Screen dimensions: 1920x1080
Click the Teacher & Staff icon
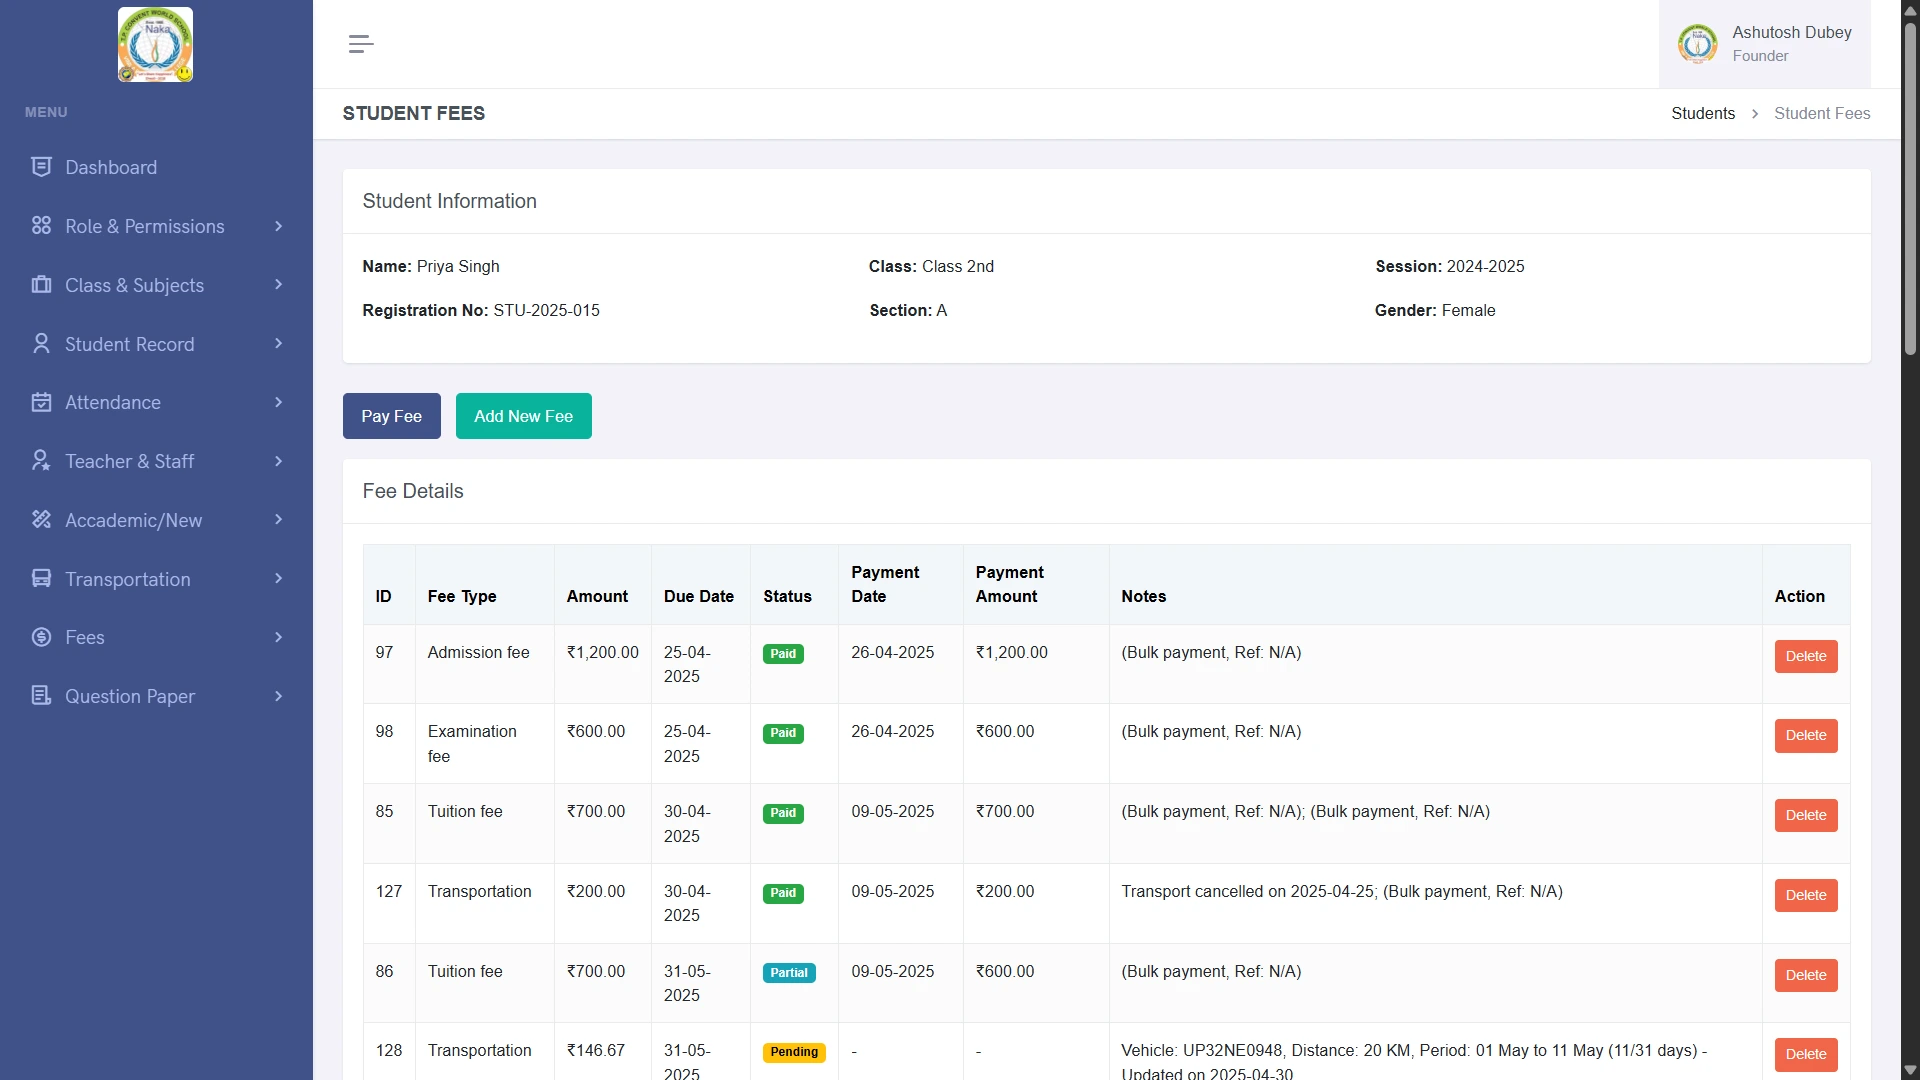pos(41,461)
